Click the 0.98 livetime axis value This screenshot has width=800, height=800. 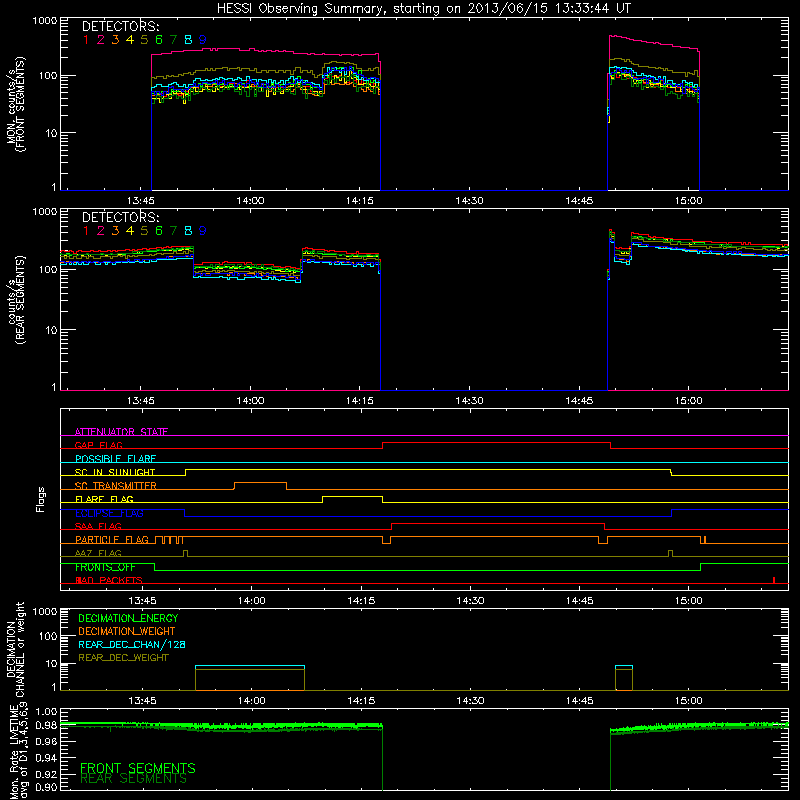click(x=46, y=725)
